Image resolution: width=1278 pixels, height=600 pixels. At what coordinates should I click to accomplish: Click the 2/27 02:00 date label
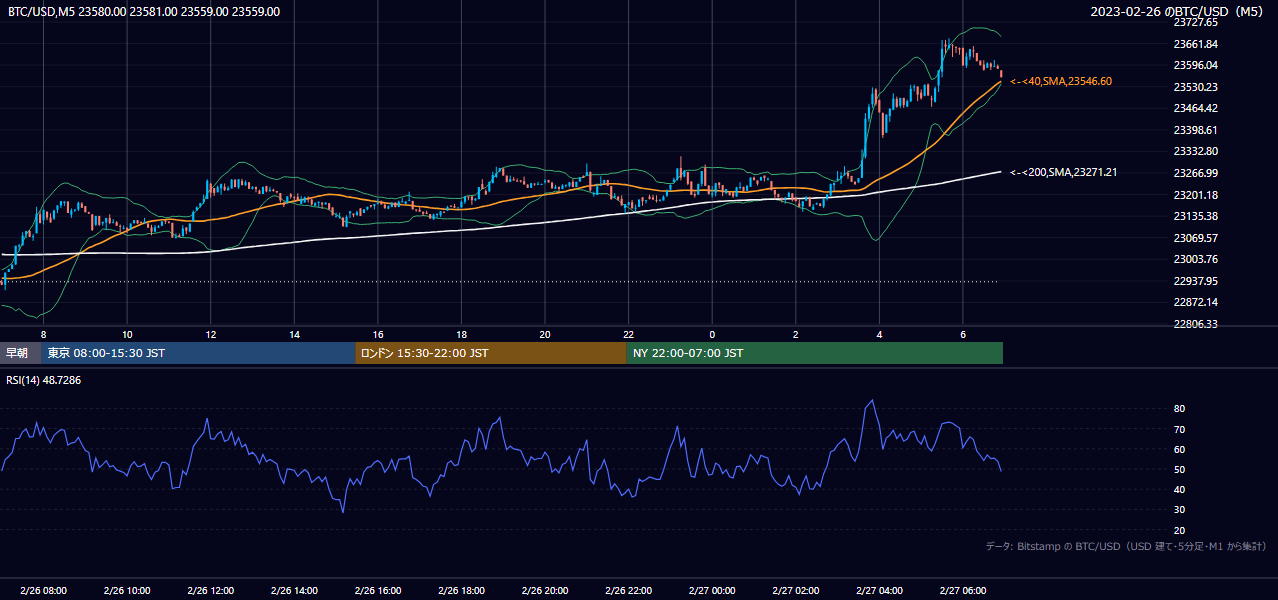click(x=796, y=591)
